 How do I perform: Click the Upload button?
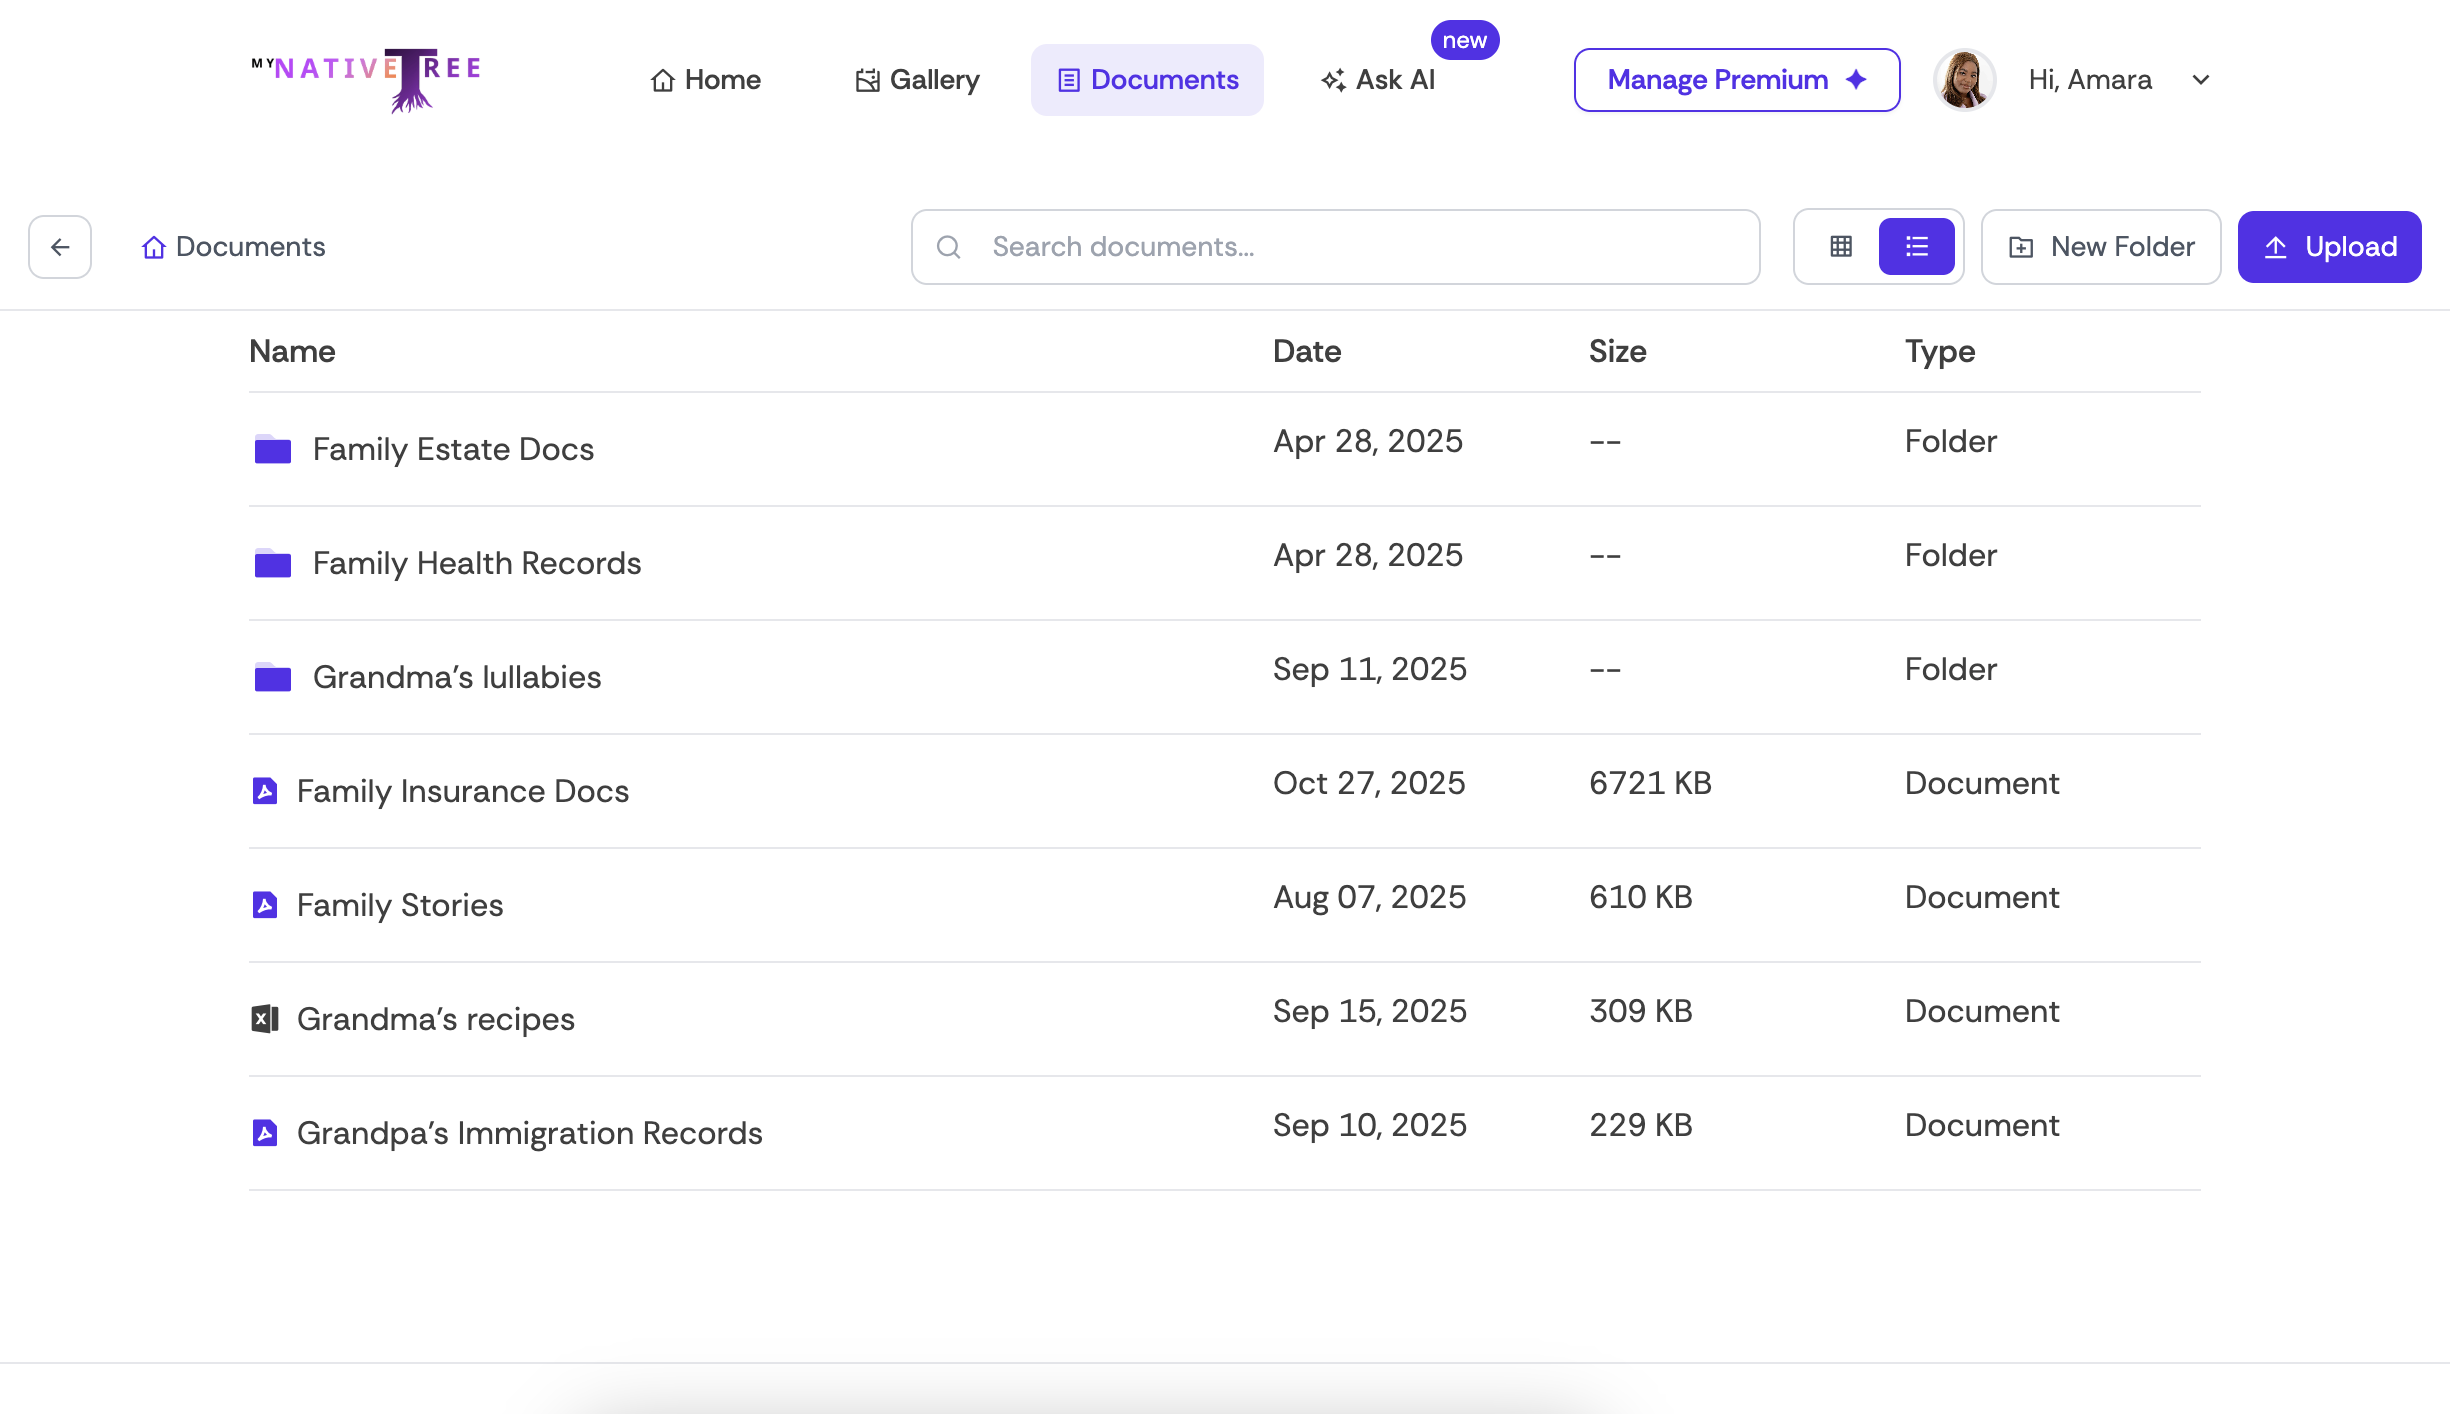point(2329,247)
